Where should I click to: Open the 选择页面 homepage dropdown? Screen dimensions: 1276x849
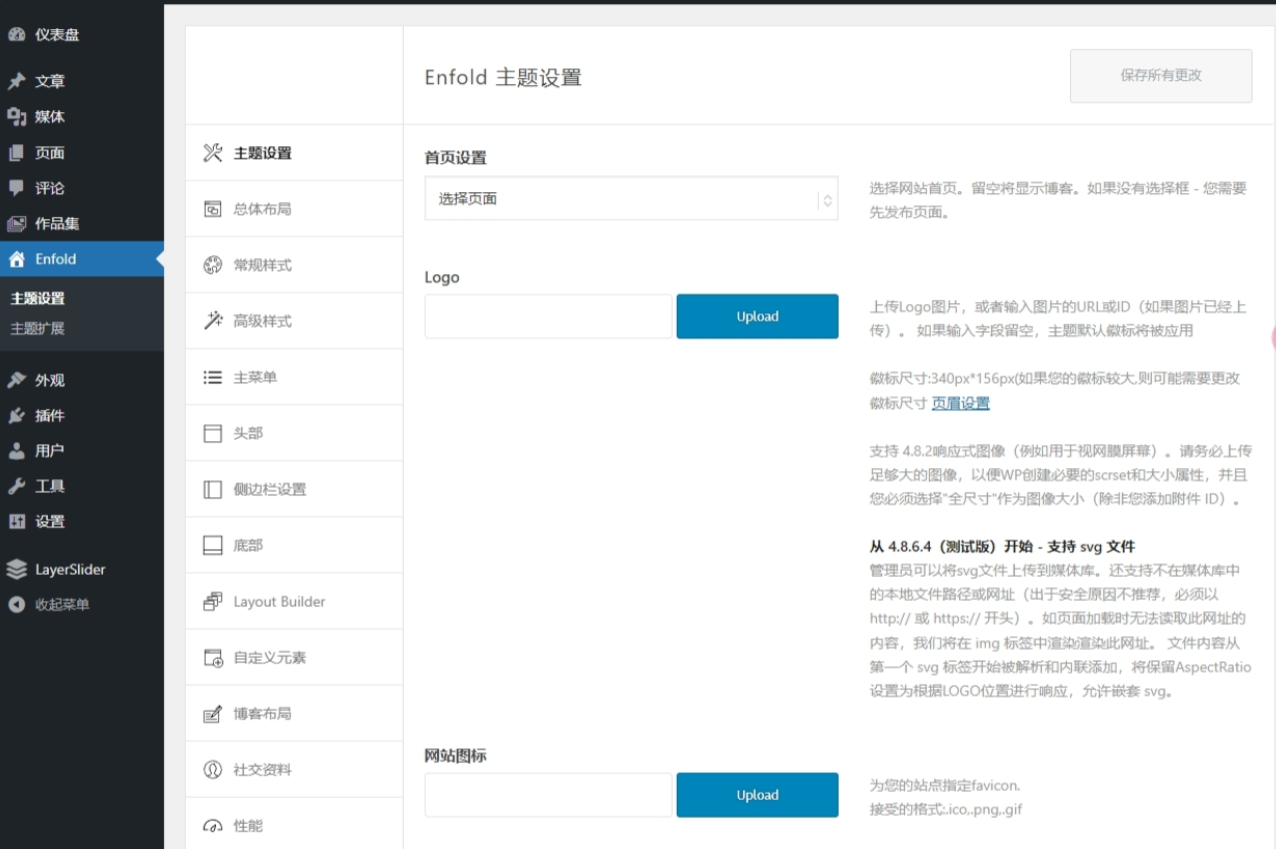point(631,199)
